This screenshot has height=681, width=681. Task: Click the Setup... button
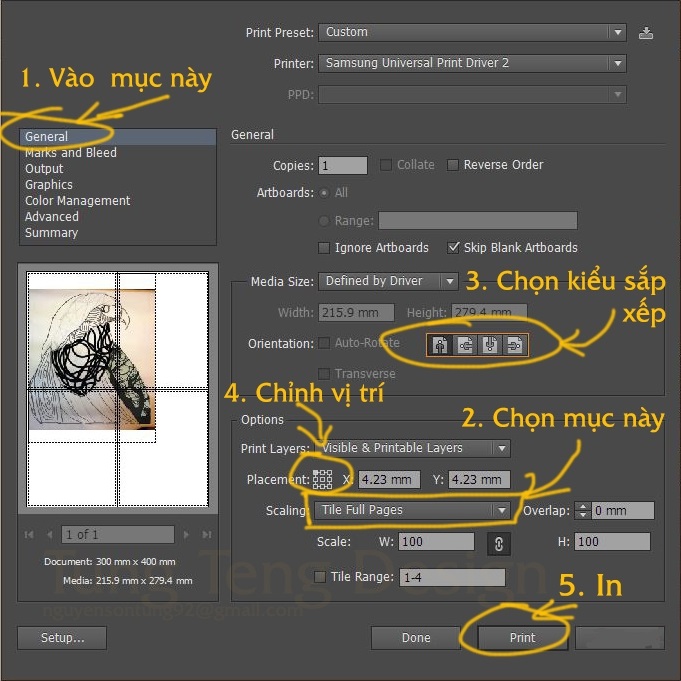62,638
